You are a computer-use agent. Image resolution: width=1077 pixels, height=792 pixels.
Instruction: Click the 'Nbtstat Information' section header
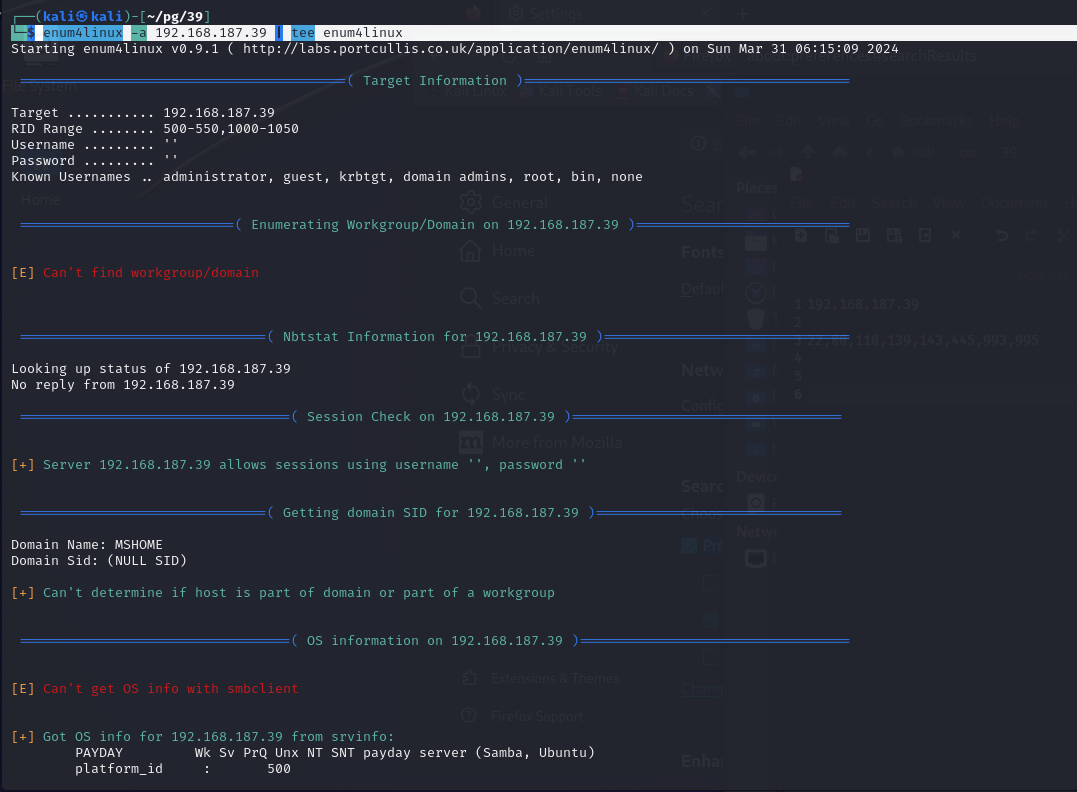click(435, 337)
